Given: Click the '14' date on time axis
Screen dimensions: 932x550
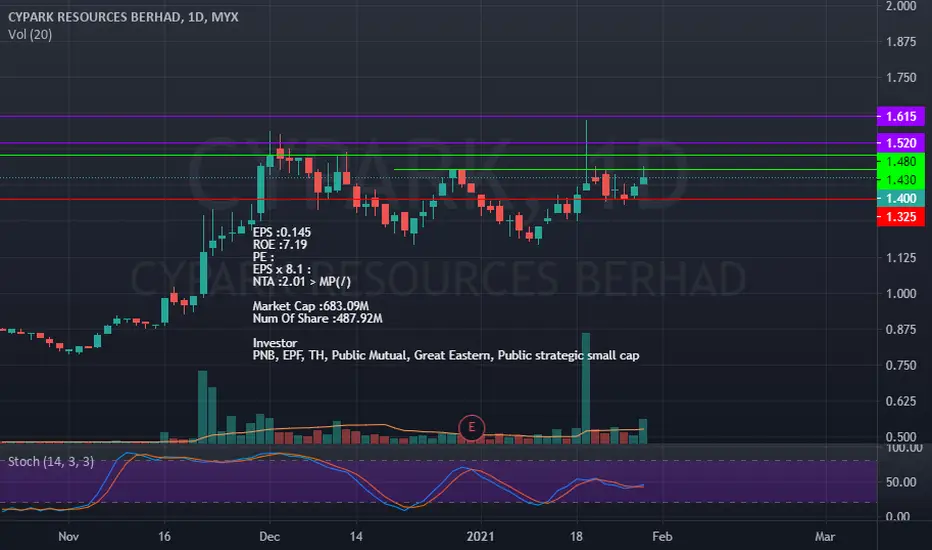Looking at the screenshot, I should coord(355,536).
